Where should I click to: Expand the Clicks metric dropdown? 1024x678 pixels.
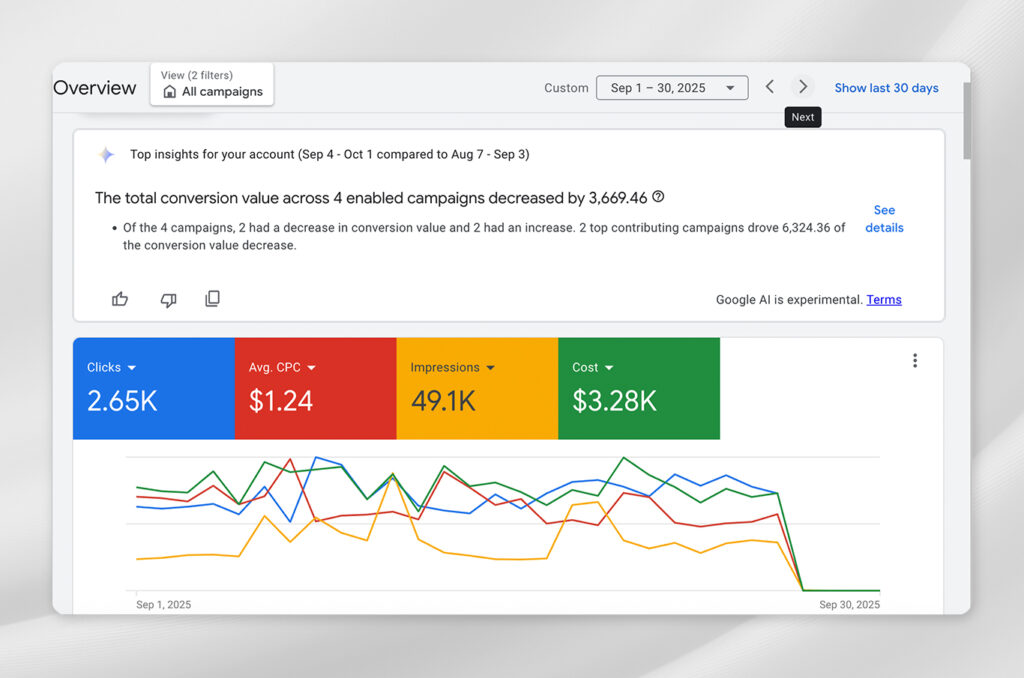pyautogui.click(x=132, y=368)
